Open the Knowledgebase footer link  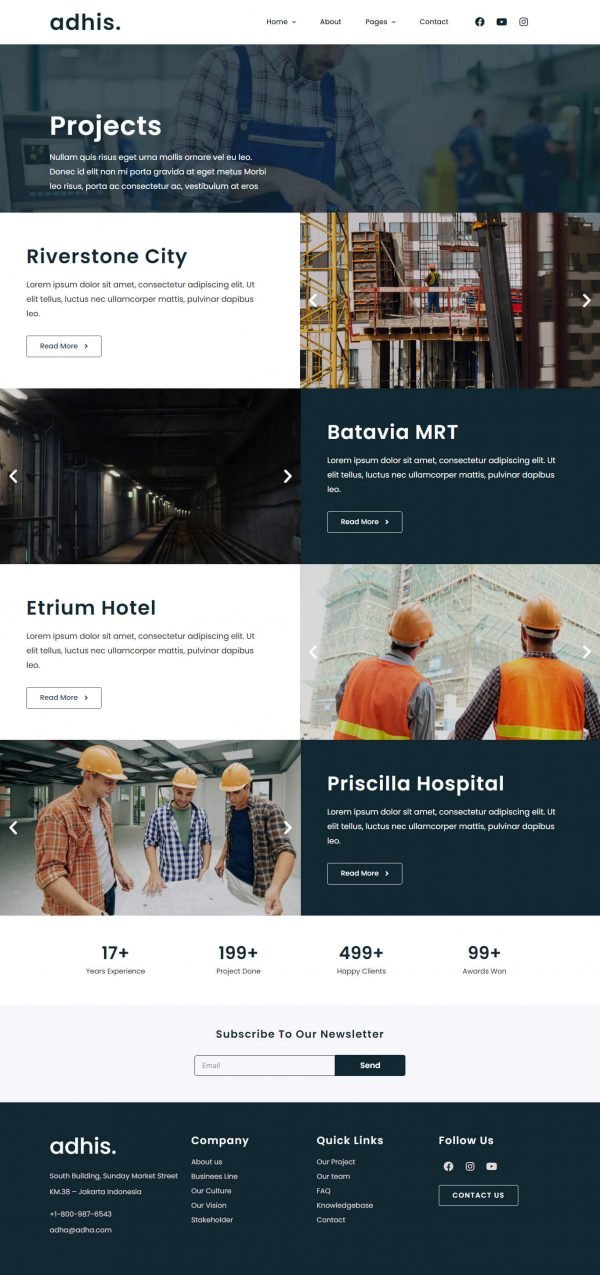click(x=345, y=1205)
